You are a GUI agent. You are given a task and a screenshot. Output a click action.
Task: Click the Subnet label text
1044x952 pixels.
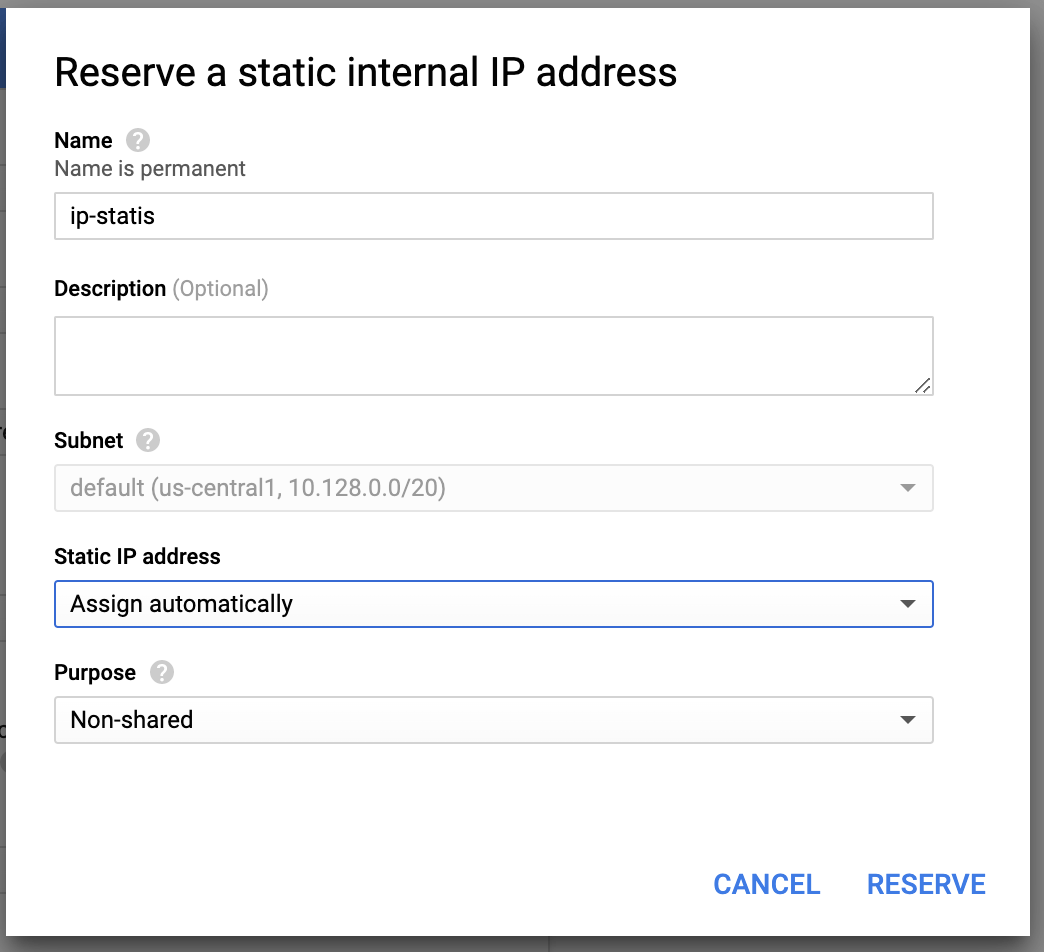coord(89,440)
